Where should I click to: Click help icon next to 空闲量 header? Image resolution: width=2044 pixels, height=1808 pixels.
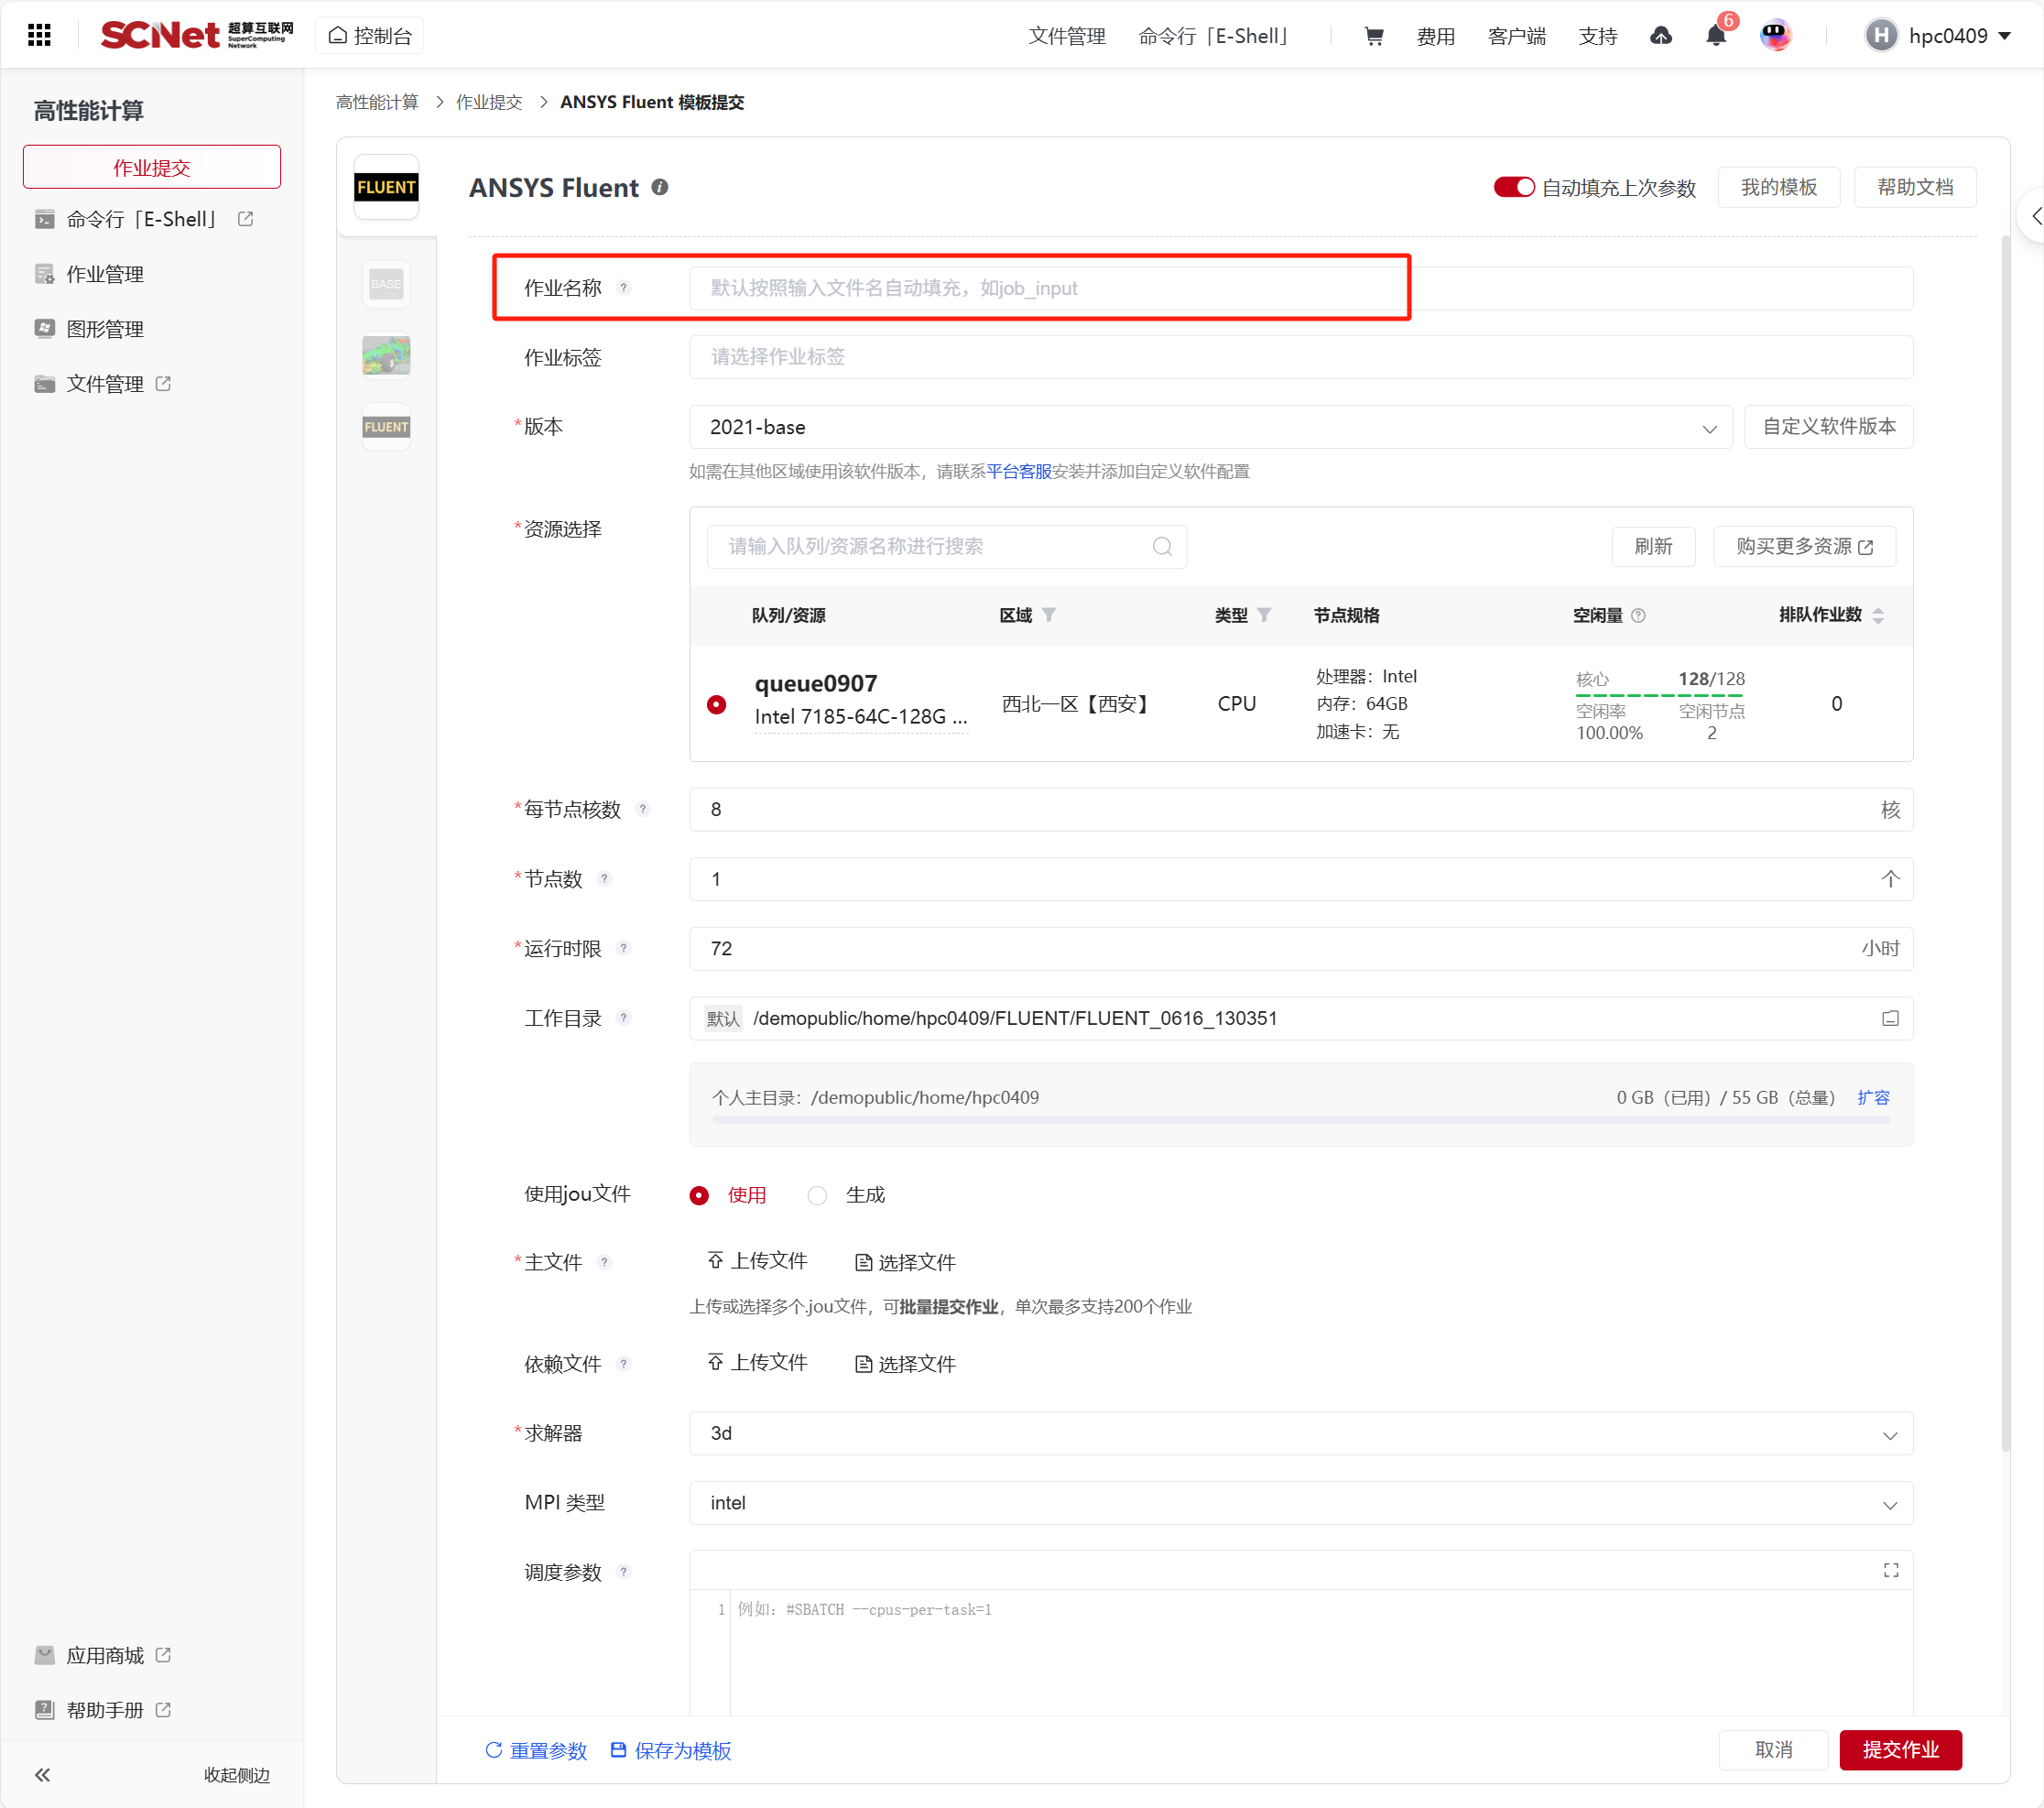(1638, 616)
